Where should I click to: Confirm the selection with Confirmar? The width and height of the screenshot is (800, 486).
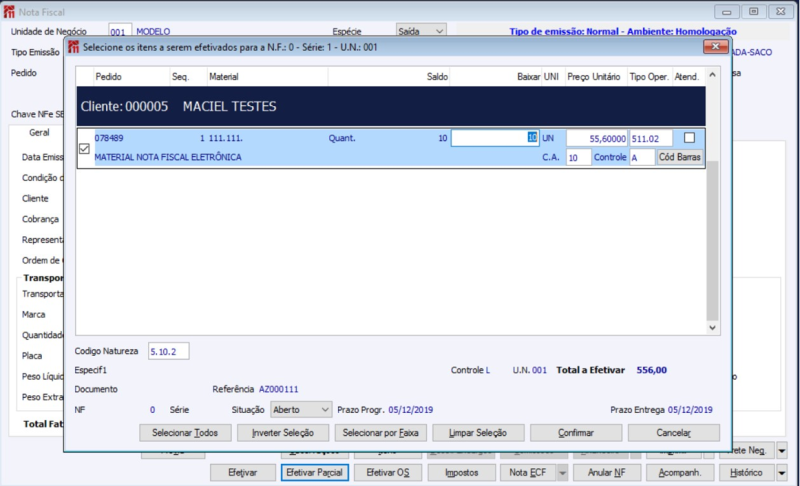pyautogui.click(x=576, y=433)
